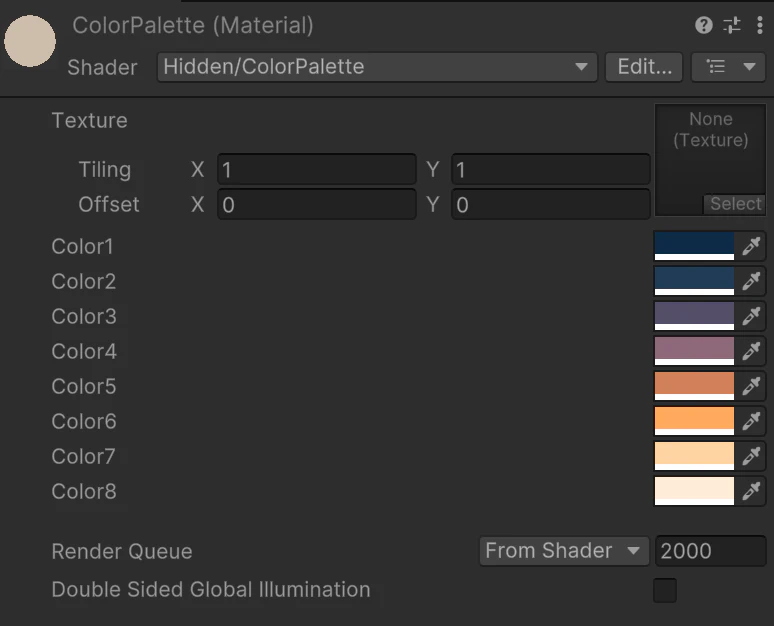Viewport: 774px width, 626px height.
Task: Click the eyedropper icon for Color8
Action: [750, 491]
